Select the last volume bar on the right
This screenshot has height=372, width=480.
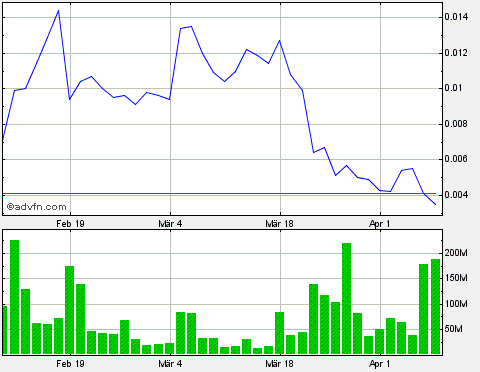(435, 306)
